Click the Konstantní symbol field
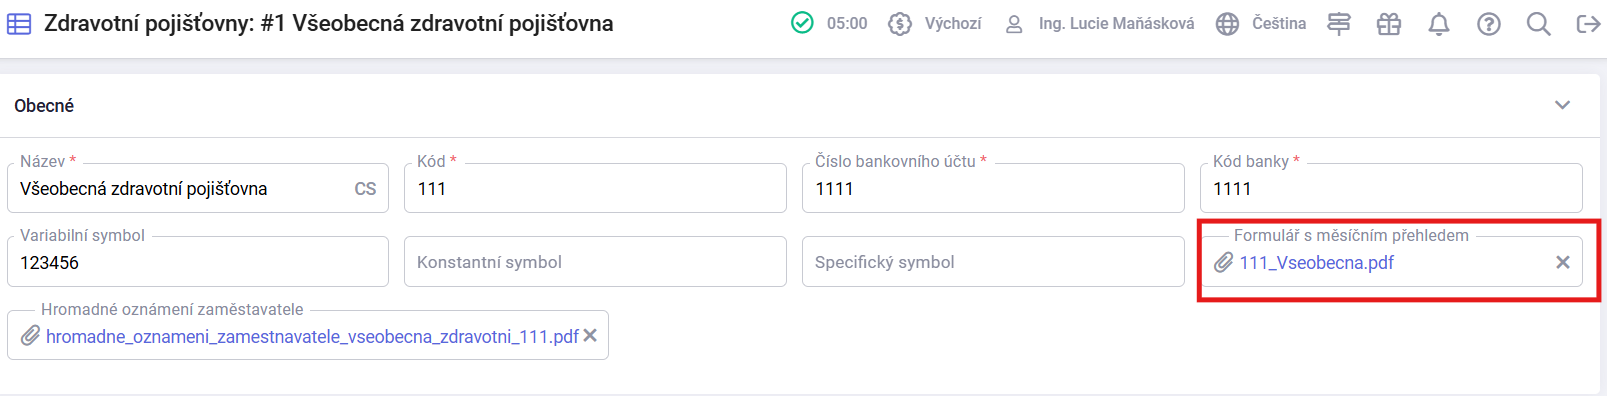Image resolution: width=1607 pixels, height=396 pixels. point(595,262)
